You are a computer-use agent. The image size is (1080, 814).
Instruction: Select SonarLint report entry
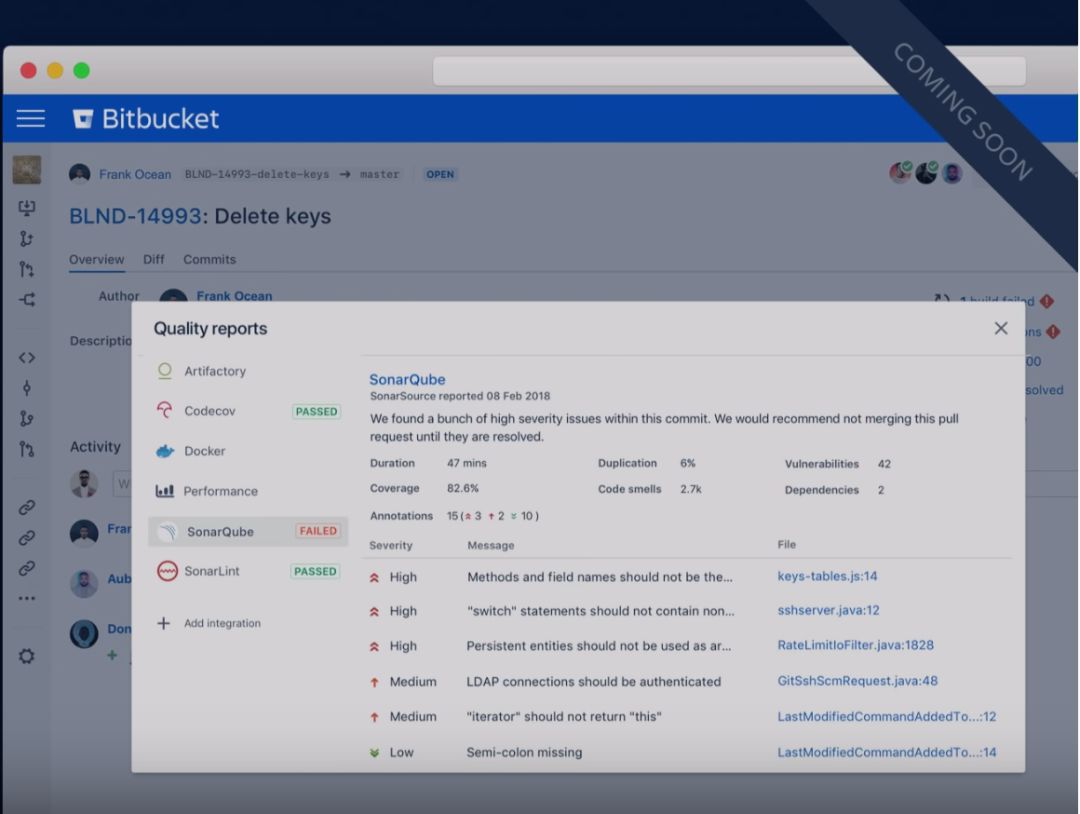point(248,572)
